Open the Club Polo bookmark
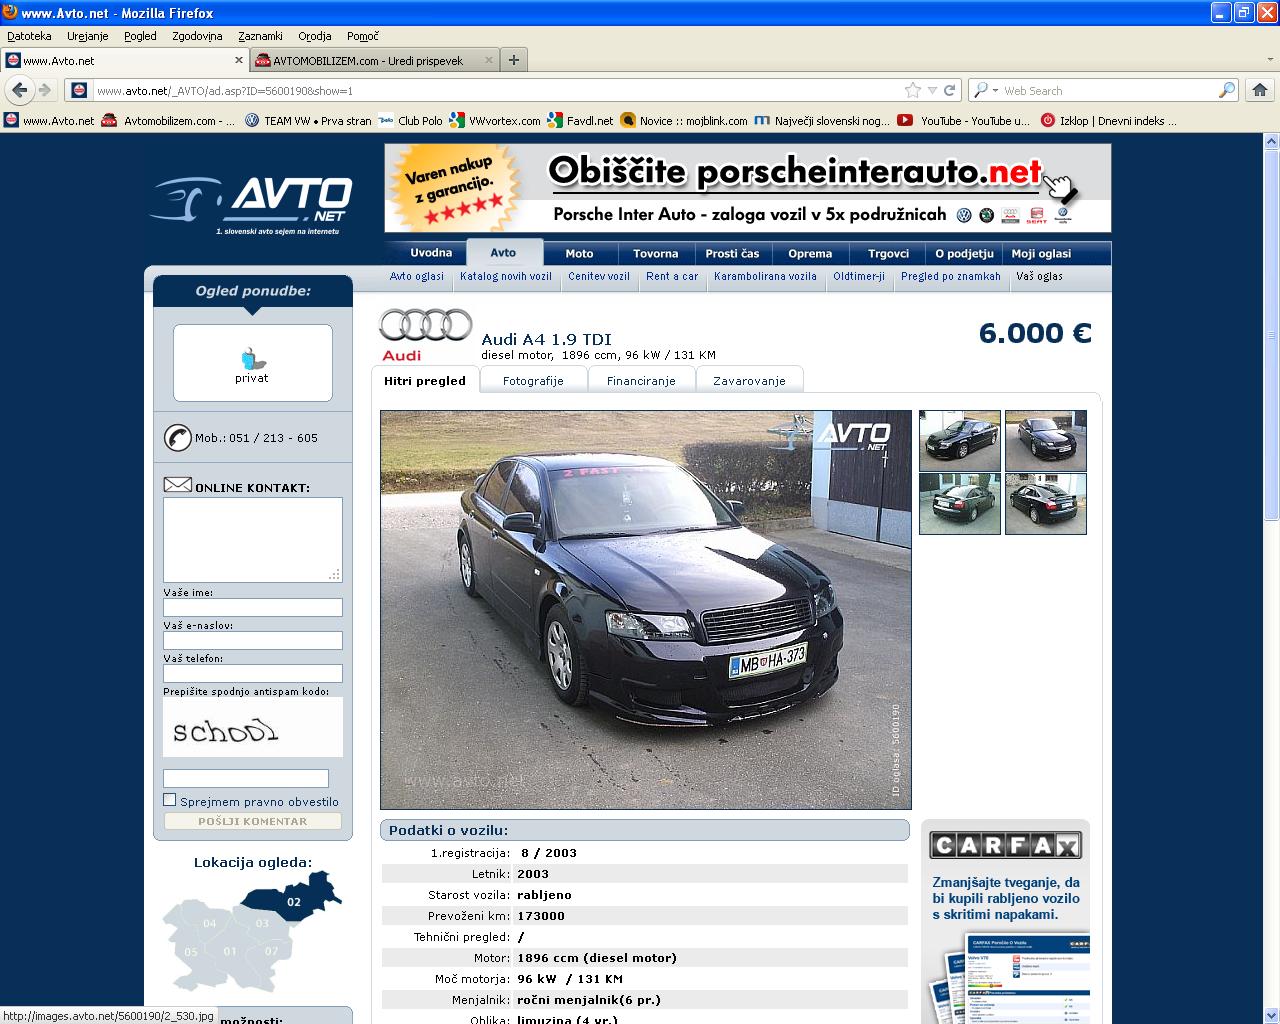The width and height of the screenshot is (1280, 1024). 410,120
